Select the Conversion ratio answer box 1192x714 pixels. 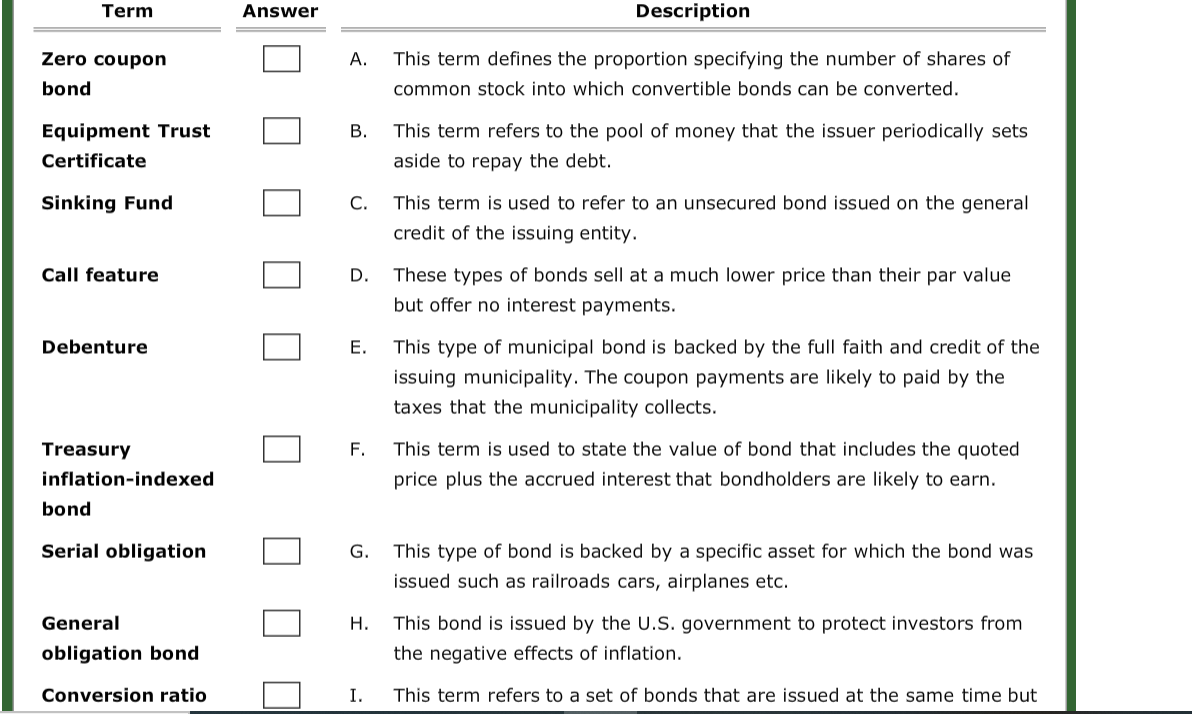pos(281,695)
